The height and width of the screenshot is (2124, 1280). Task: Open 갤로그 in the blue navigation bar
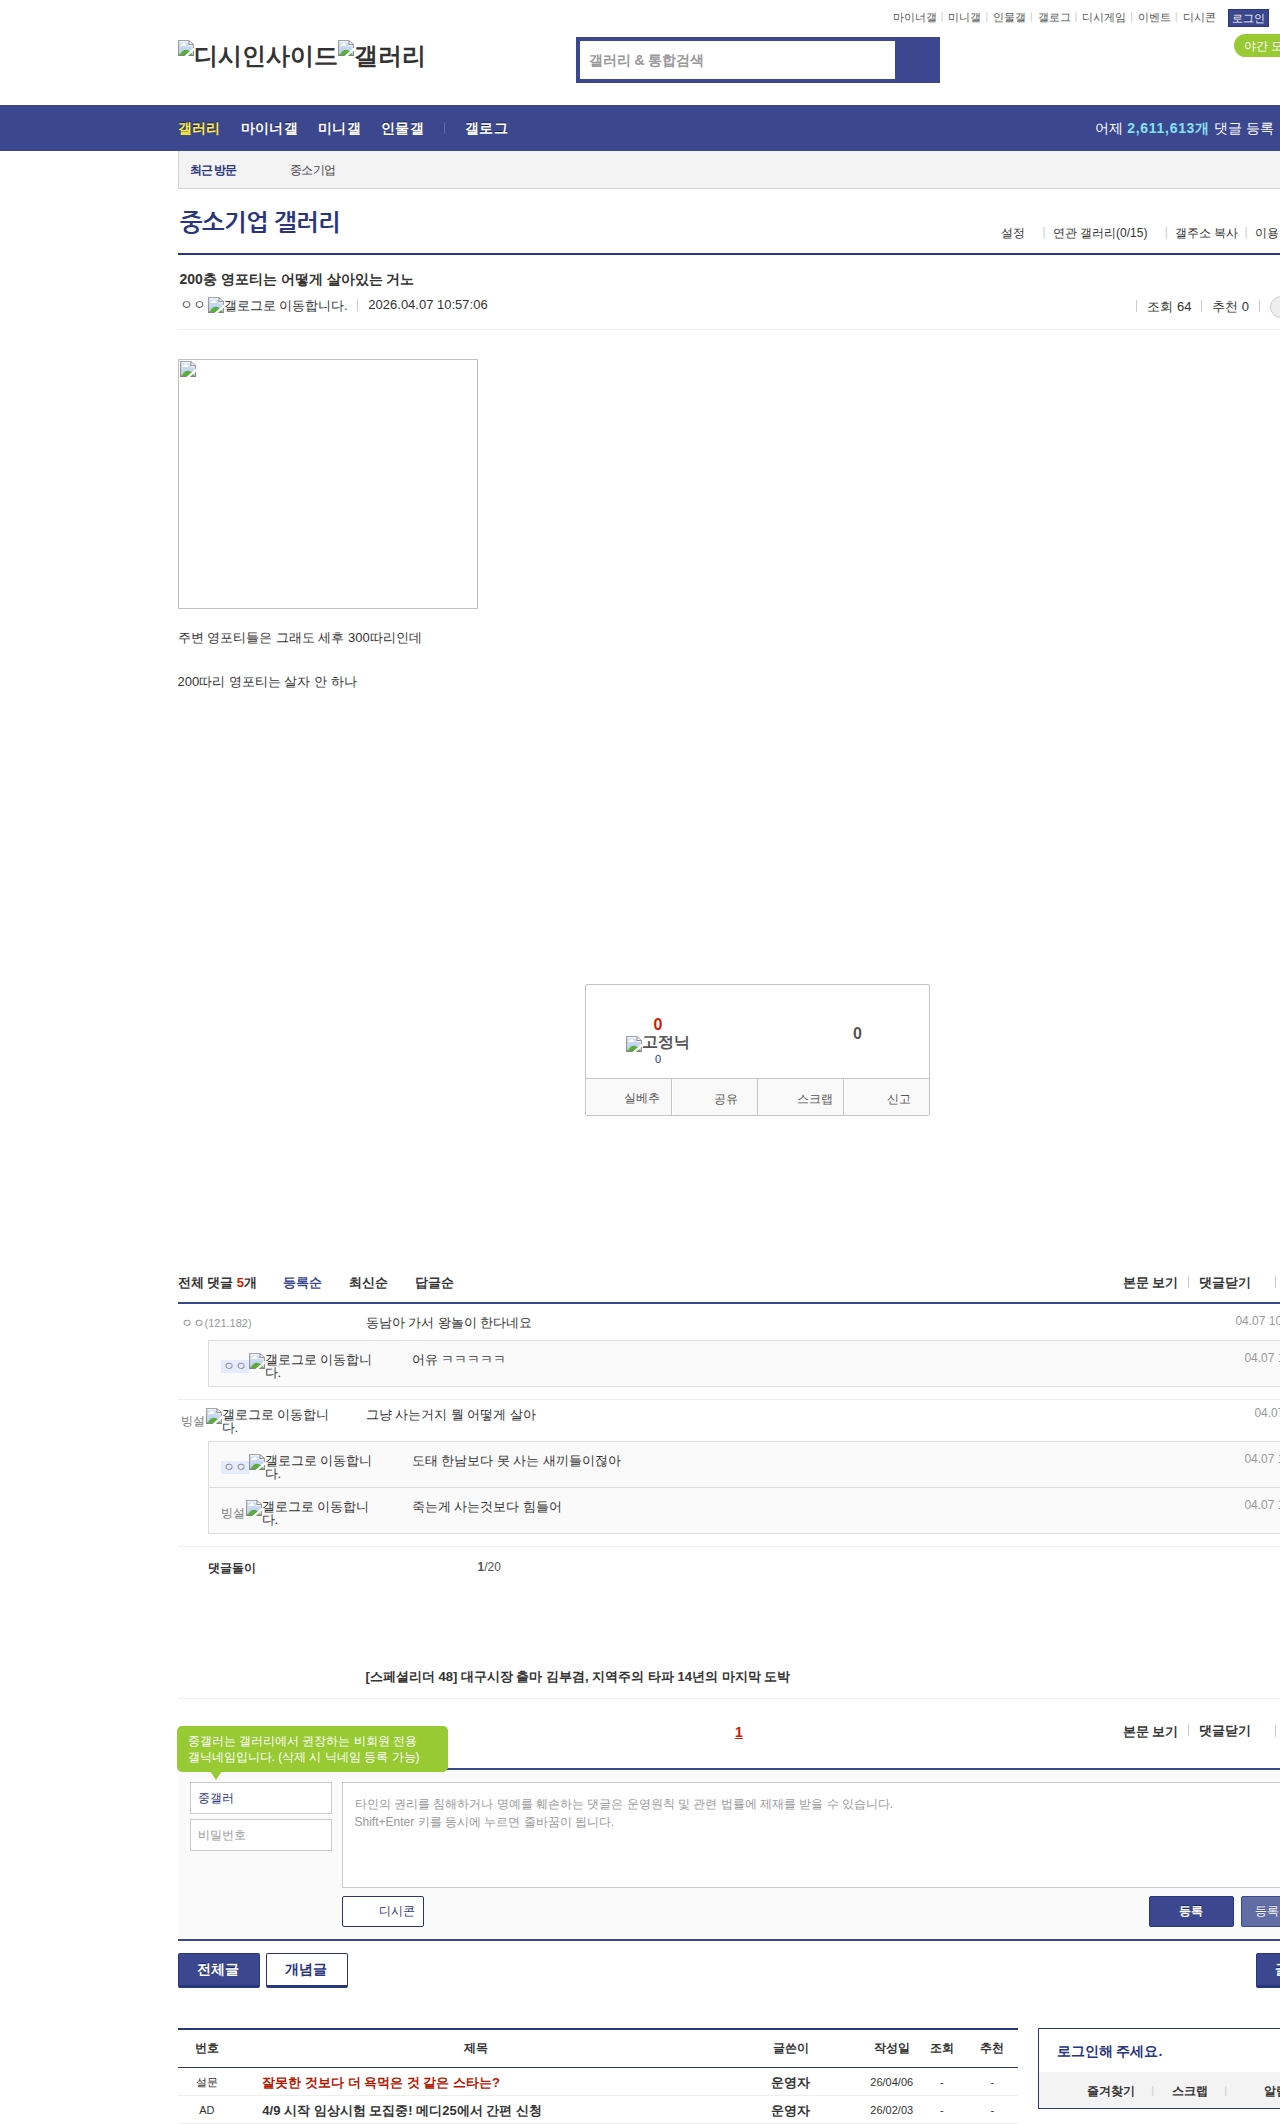(486, 129)
